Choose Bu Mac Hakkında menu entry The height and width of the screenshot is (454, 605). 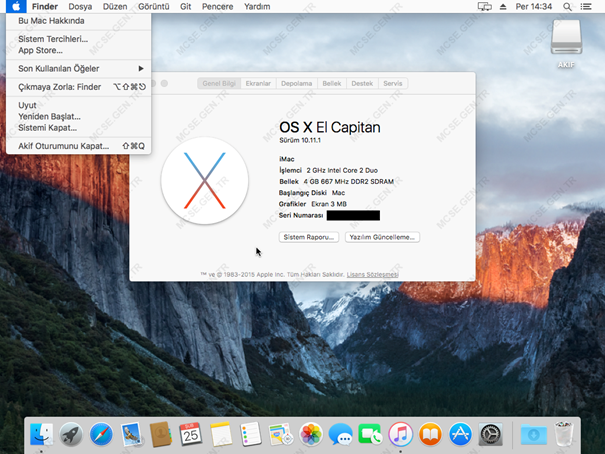tap(78, 21)
